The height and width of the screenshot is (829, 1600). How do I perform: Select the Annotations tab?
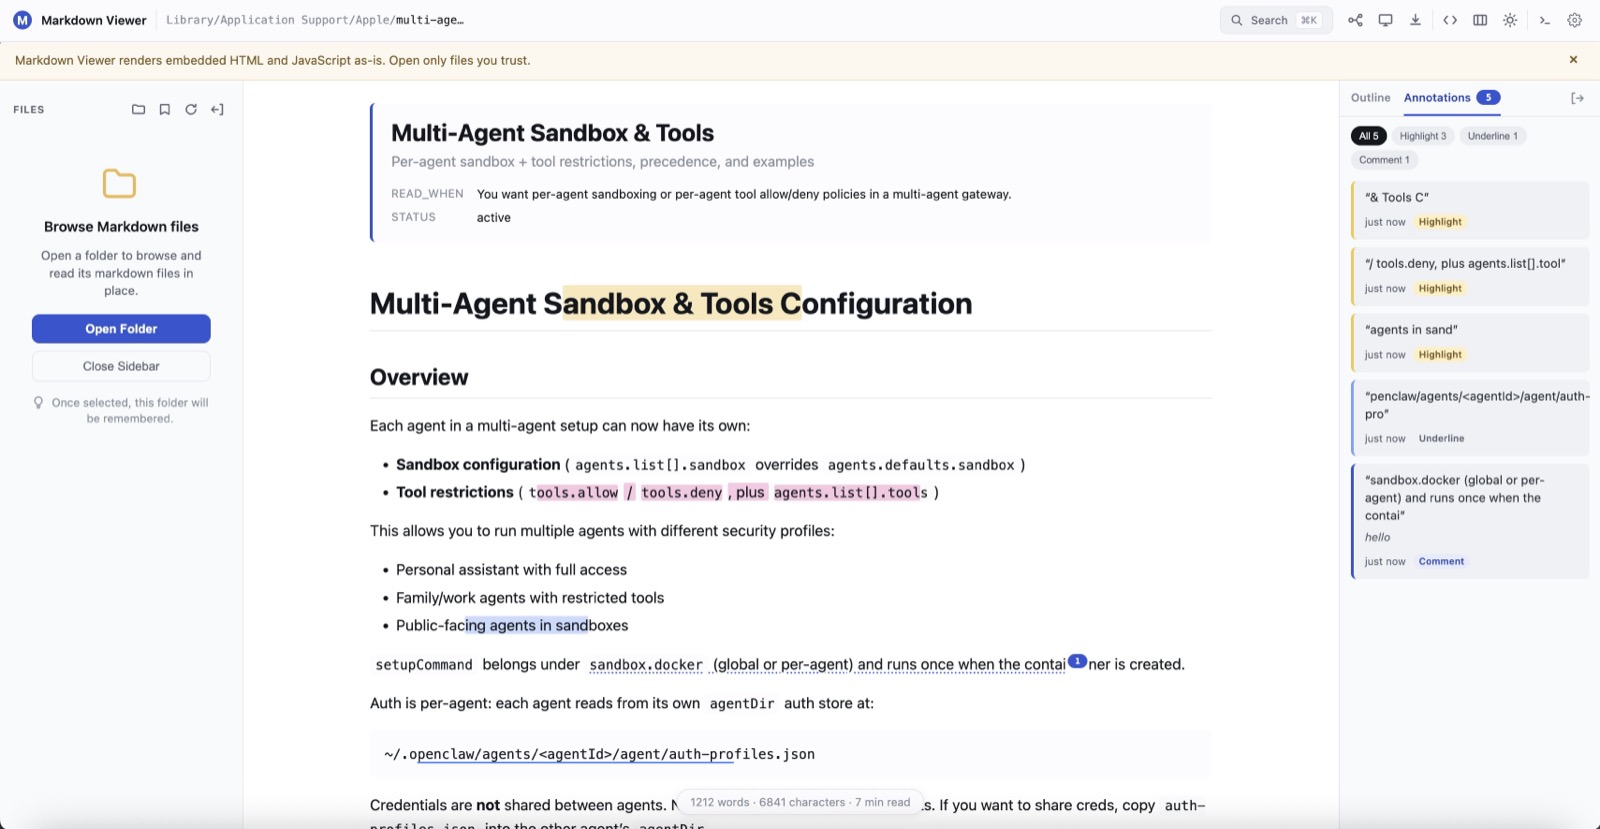1452,98
